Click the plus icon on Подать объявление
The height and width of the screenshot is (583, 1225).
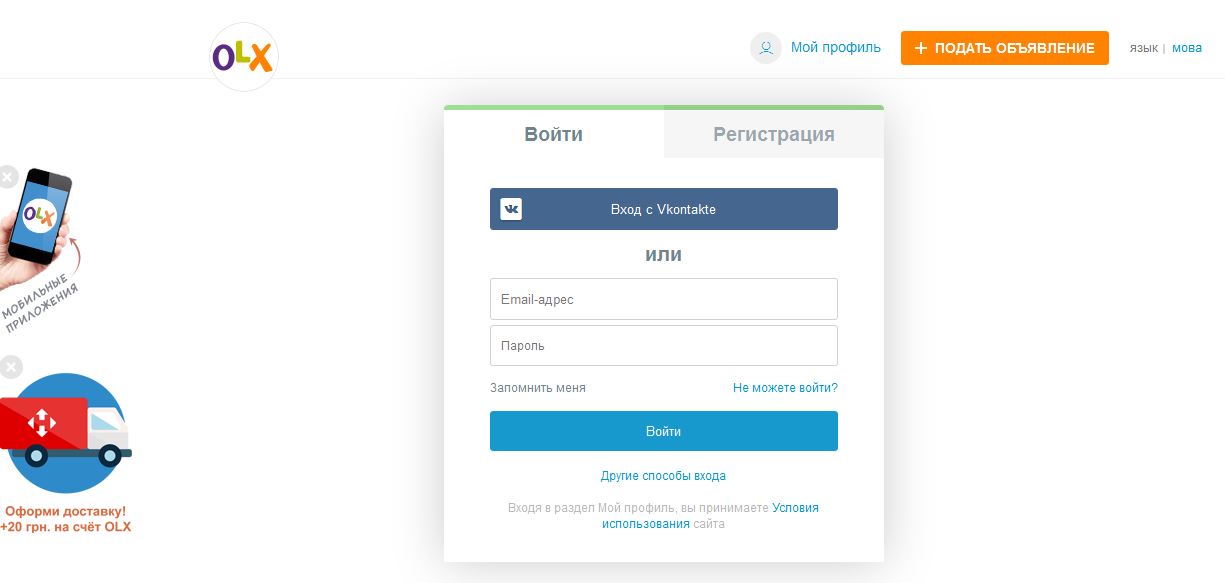pyautogui.click(x=921, y=48)
